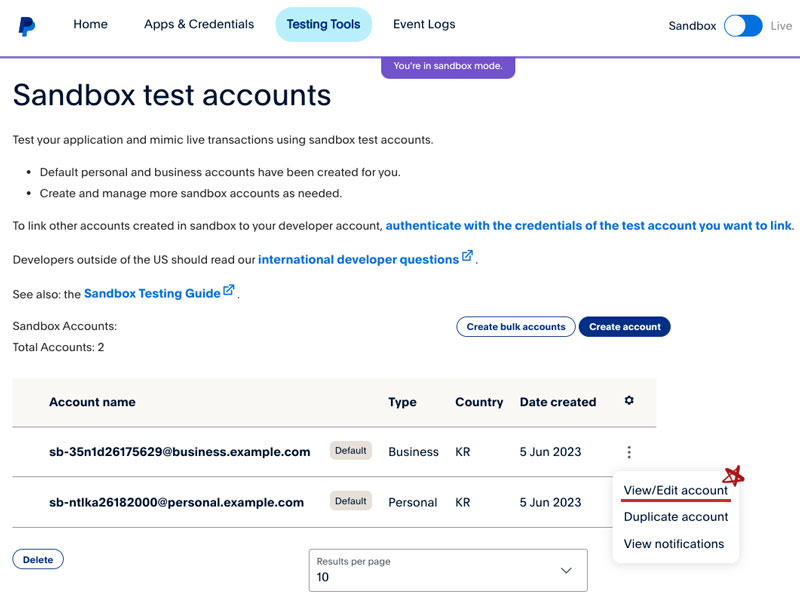Click the Default badge on the personal account

(351, 501)
